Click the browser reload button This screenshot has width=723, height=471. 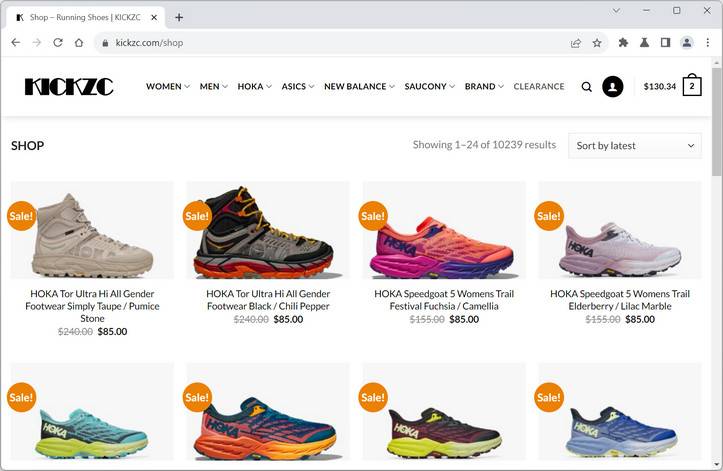coord(58,43)
